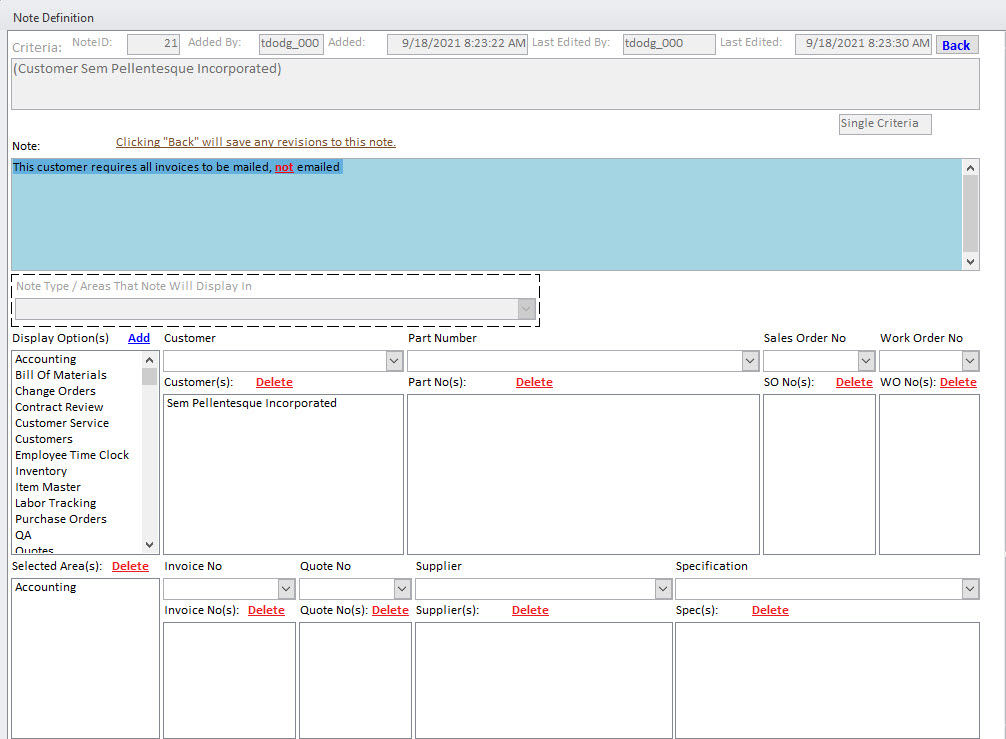
Task: Open the Invoice No dropdown
Action: pyautogui.click(x=286, y=589)
